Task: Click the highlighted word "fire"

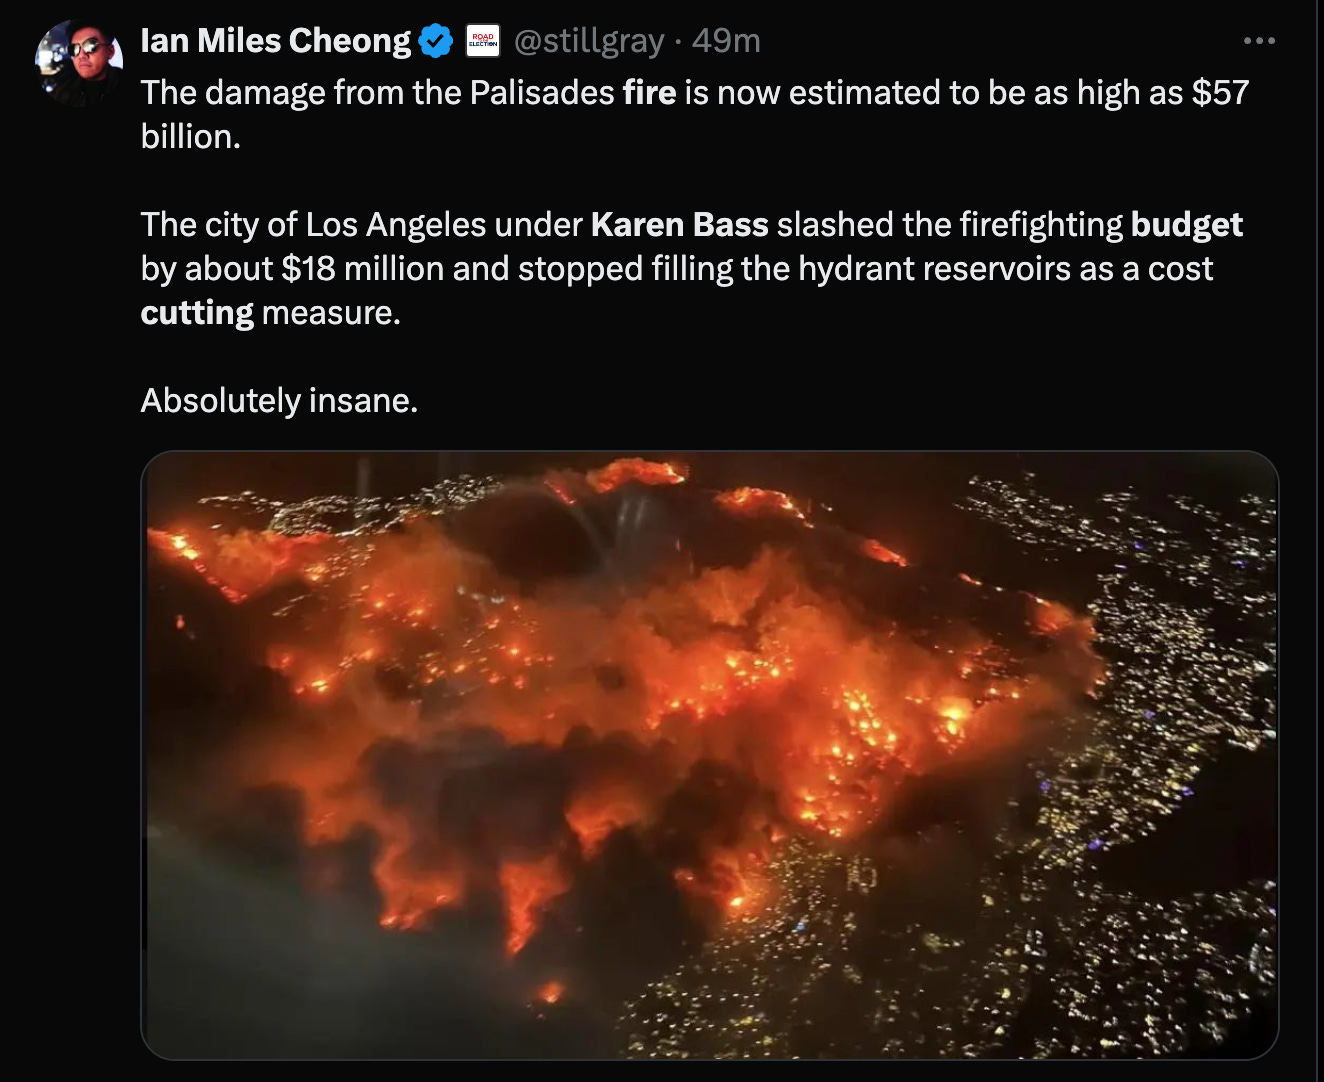Action: coord(649,92)
